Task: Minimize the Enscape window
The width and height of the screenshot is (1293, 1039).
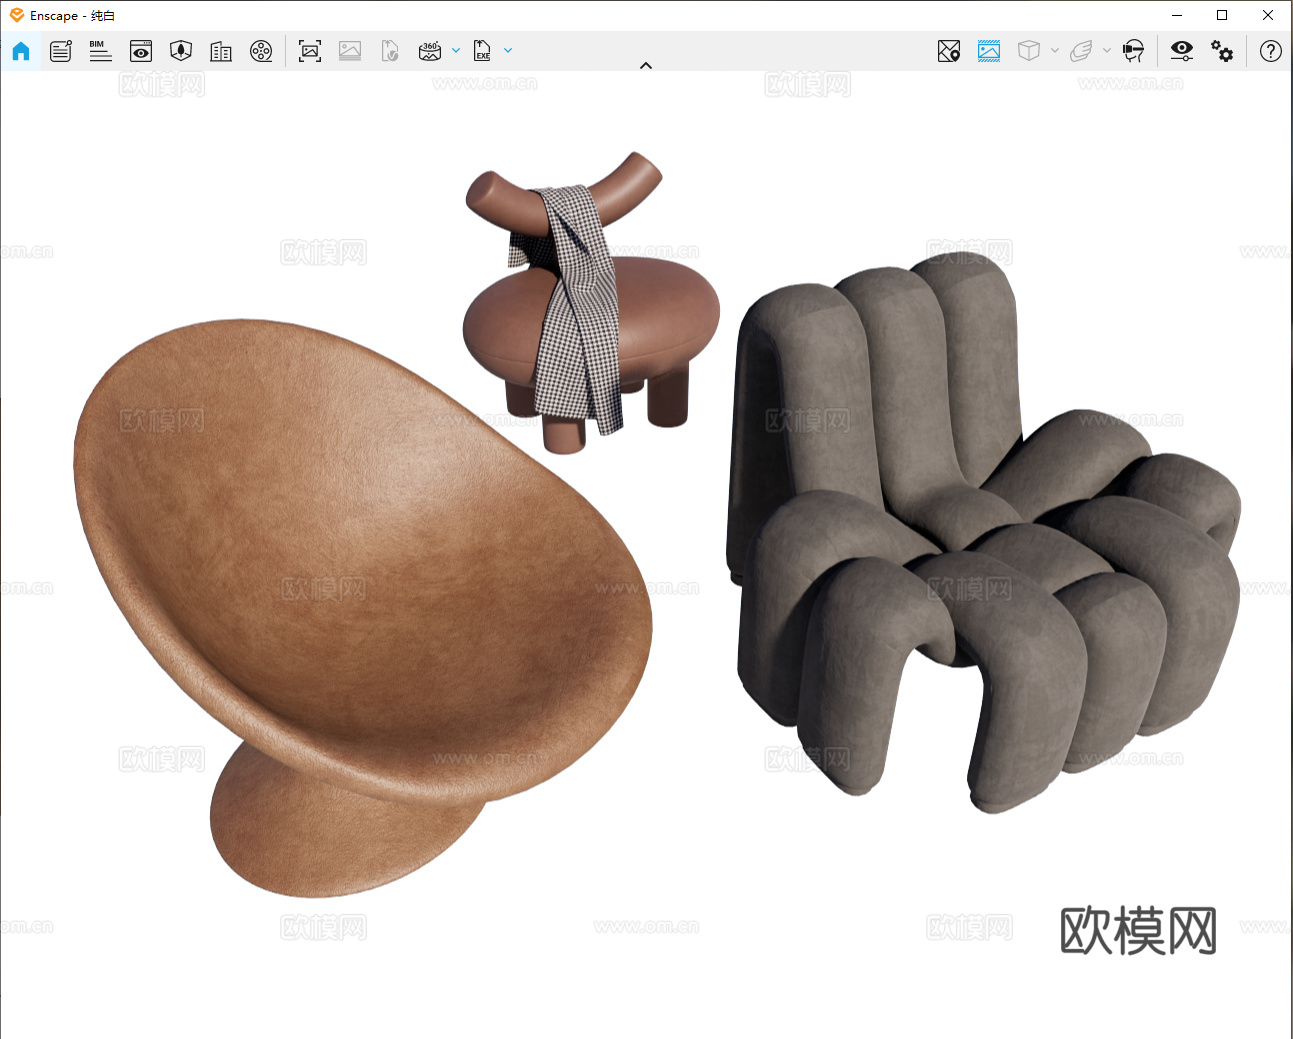Action: [x=1177, y=15]
